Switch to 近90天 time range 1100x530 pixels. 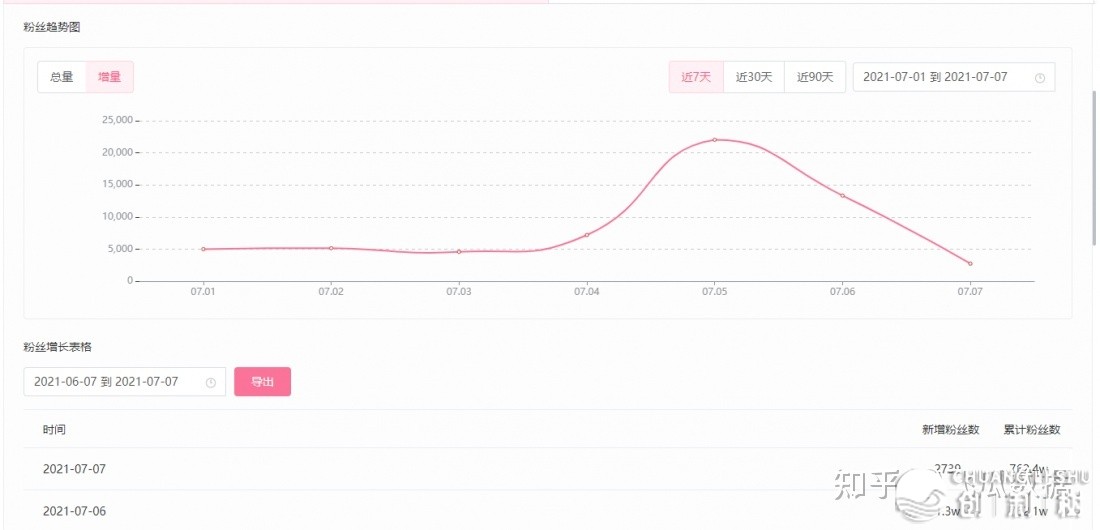(815, 77)
